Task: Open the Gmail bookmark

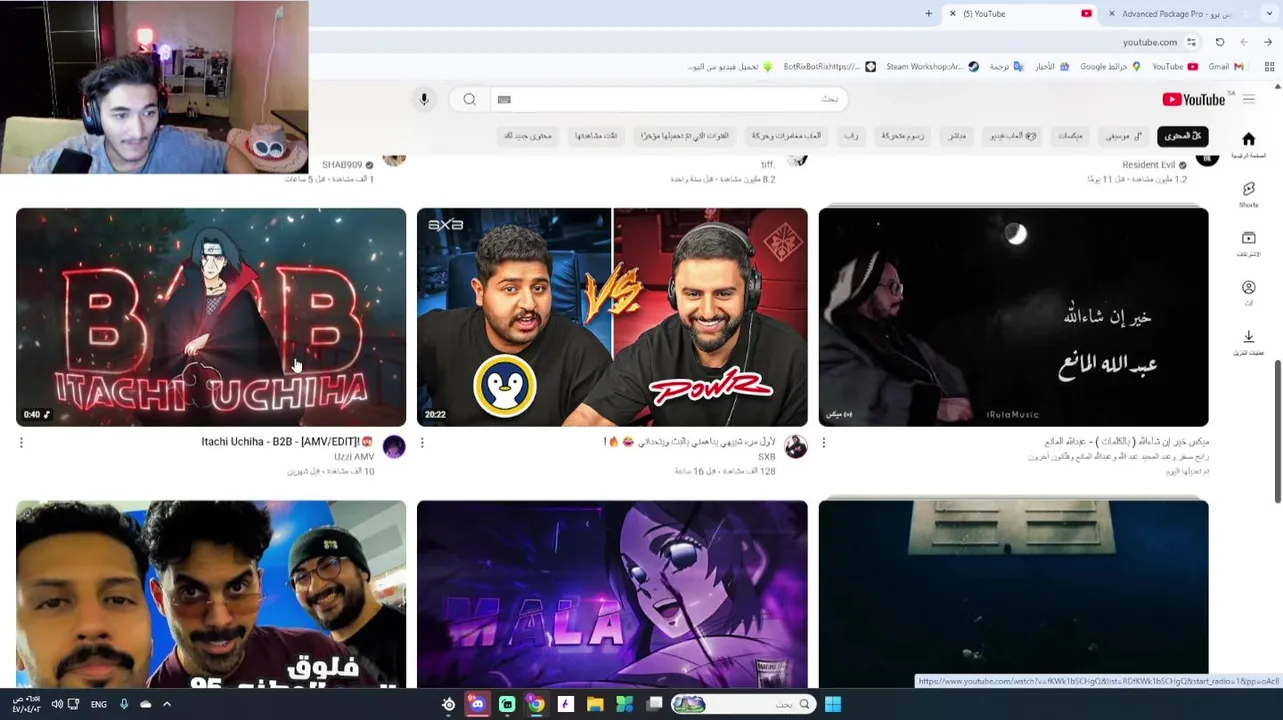Action: point(1225,67)
